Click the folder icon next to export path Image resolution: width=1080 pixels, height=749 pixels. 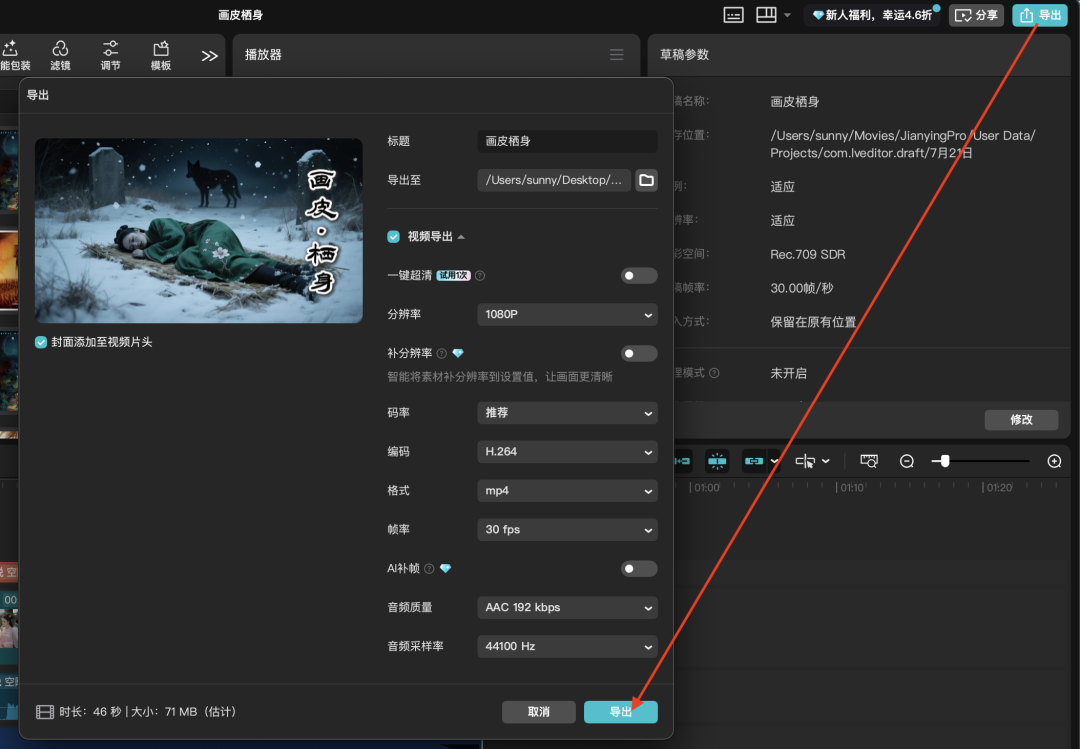[x=646, y=180]
